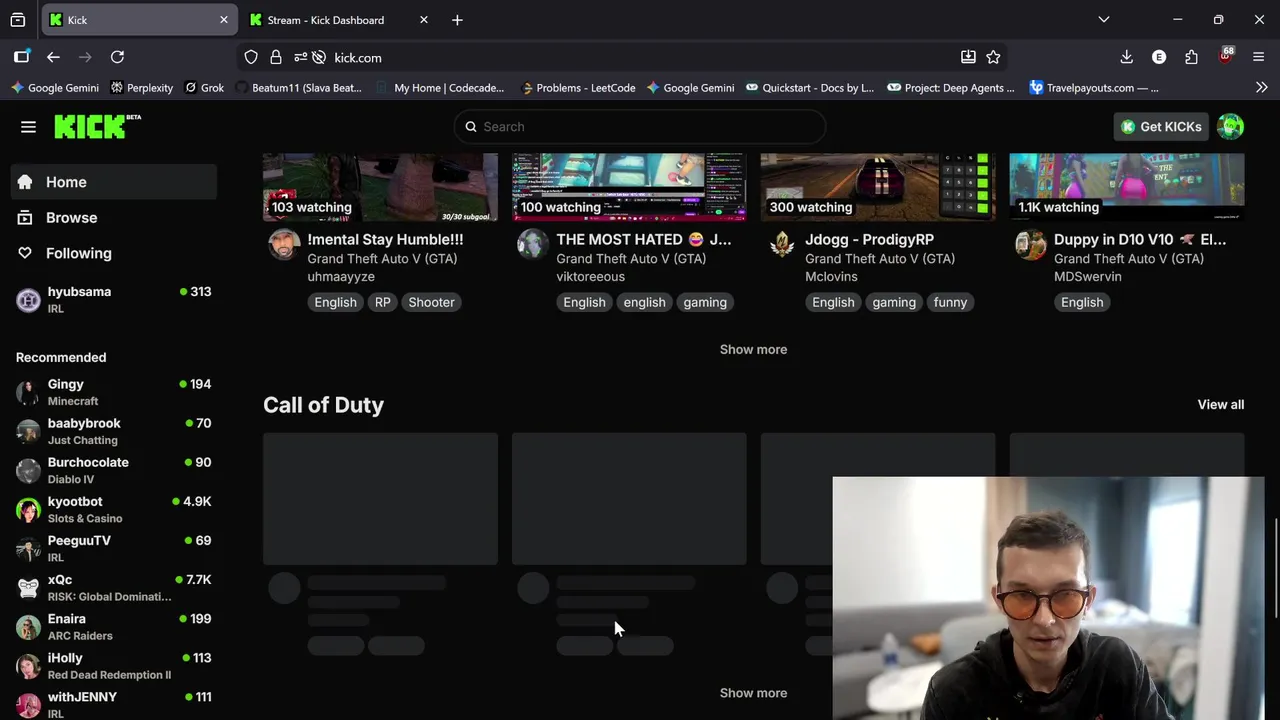Show more Call of Duty streams
The width and height of the screenshot is (1280, 720).
(753, 693)
